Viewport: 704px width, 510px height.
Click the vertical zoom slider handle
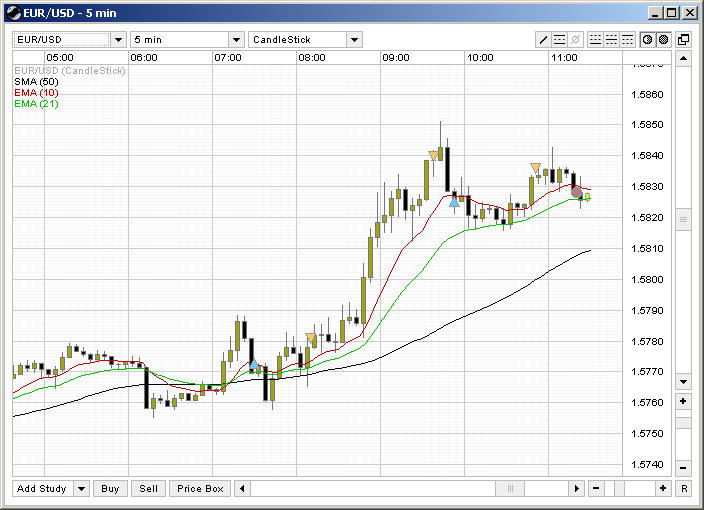point(683,423)
